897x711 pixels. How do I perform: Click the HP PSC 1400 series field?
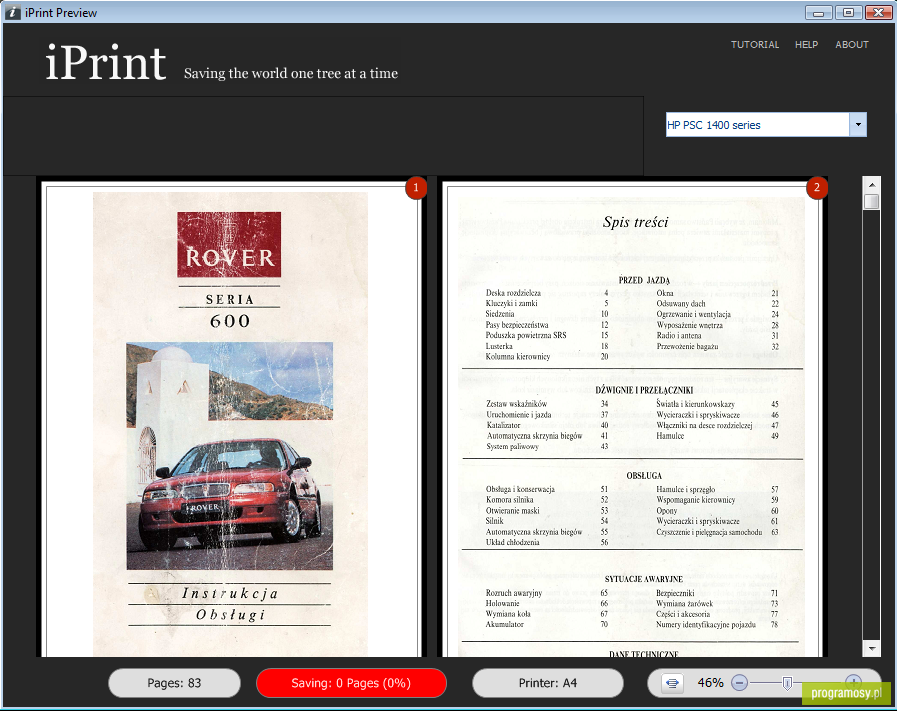(758, 125)
